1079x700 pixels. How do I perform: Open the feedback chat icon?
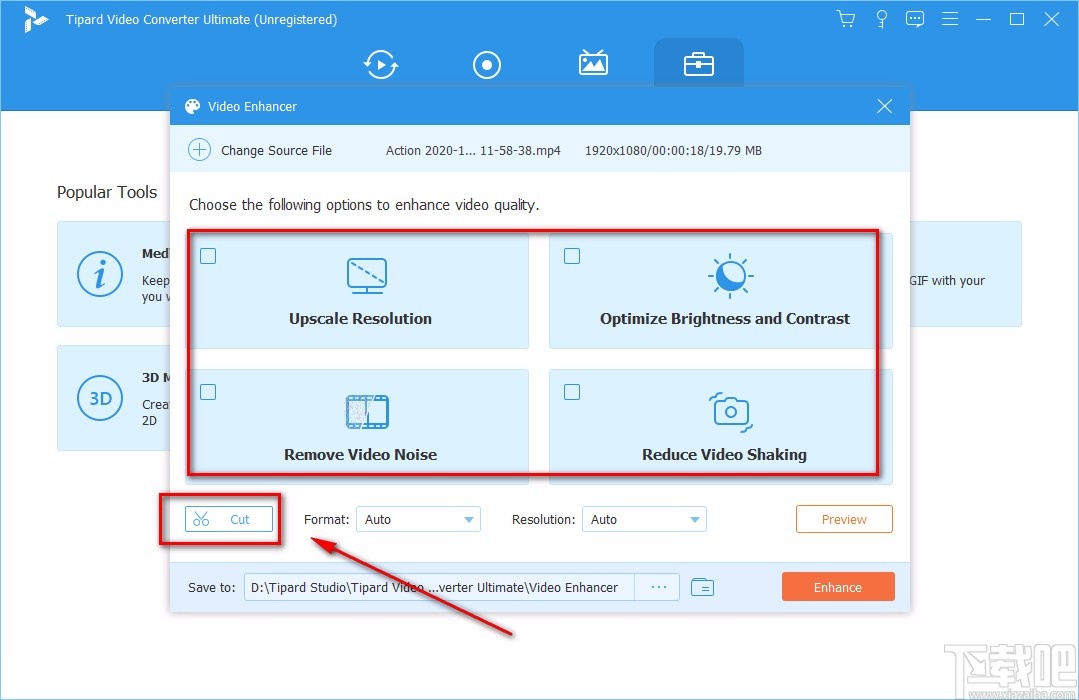[x=915, y=19]
